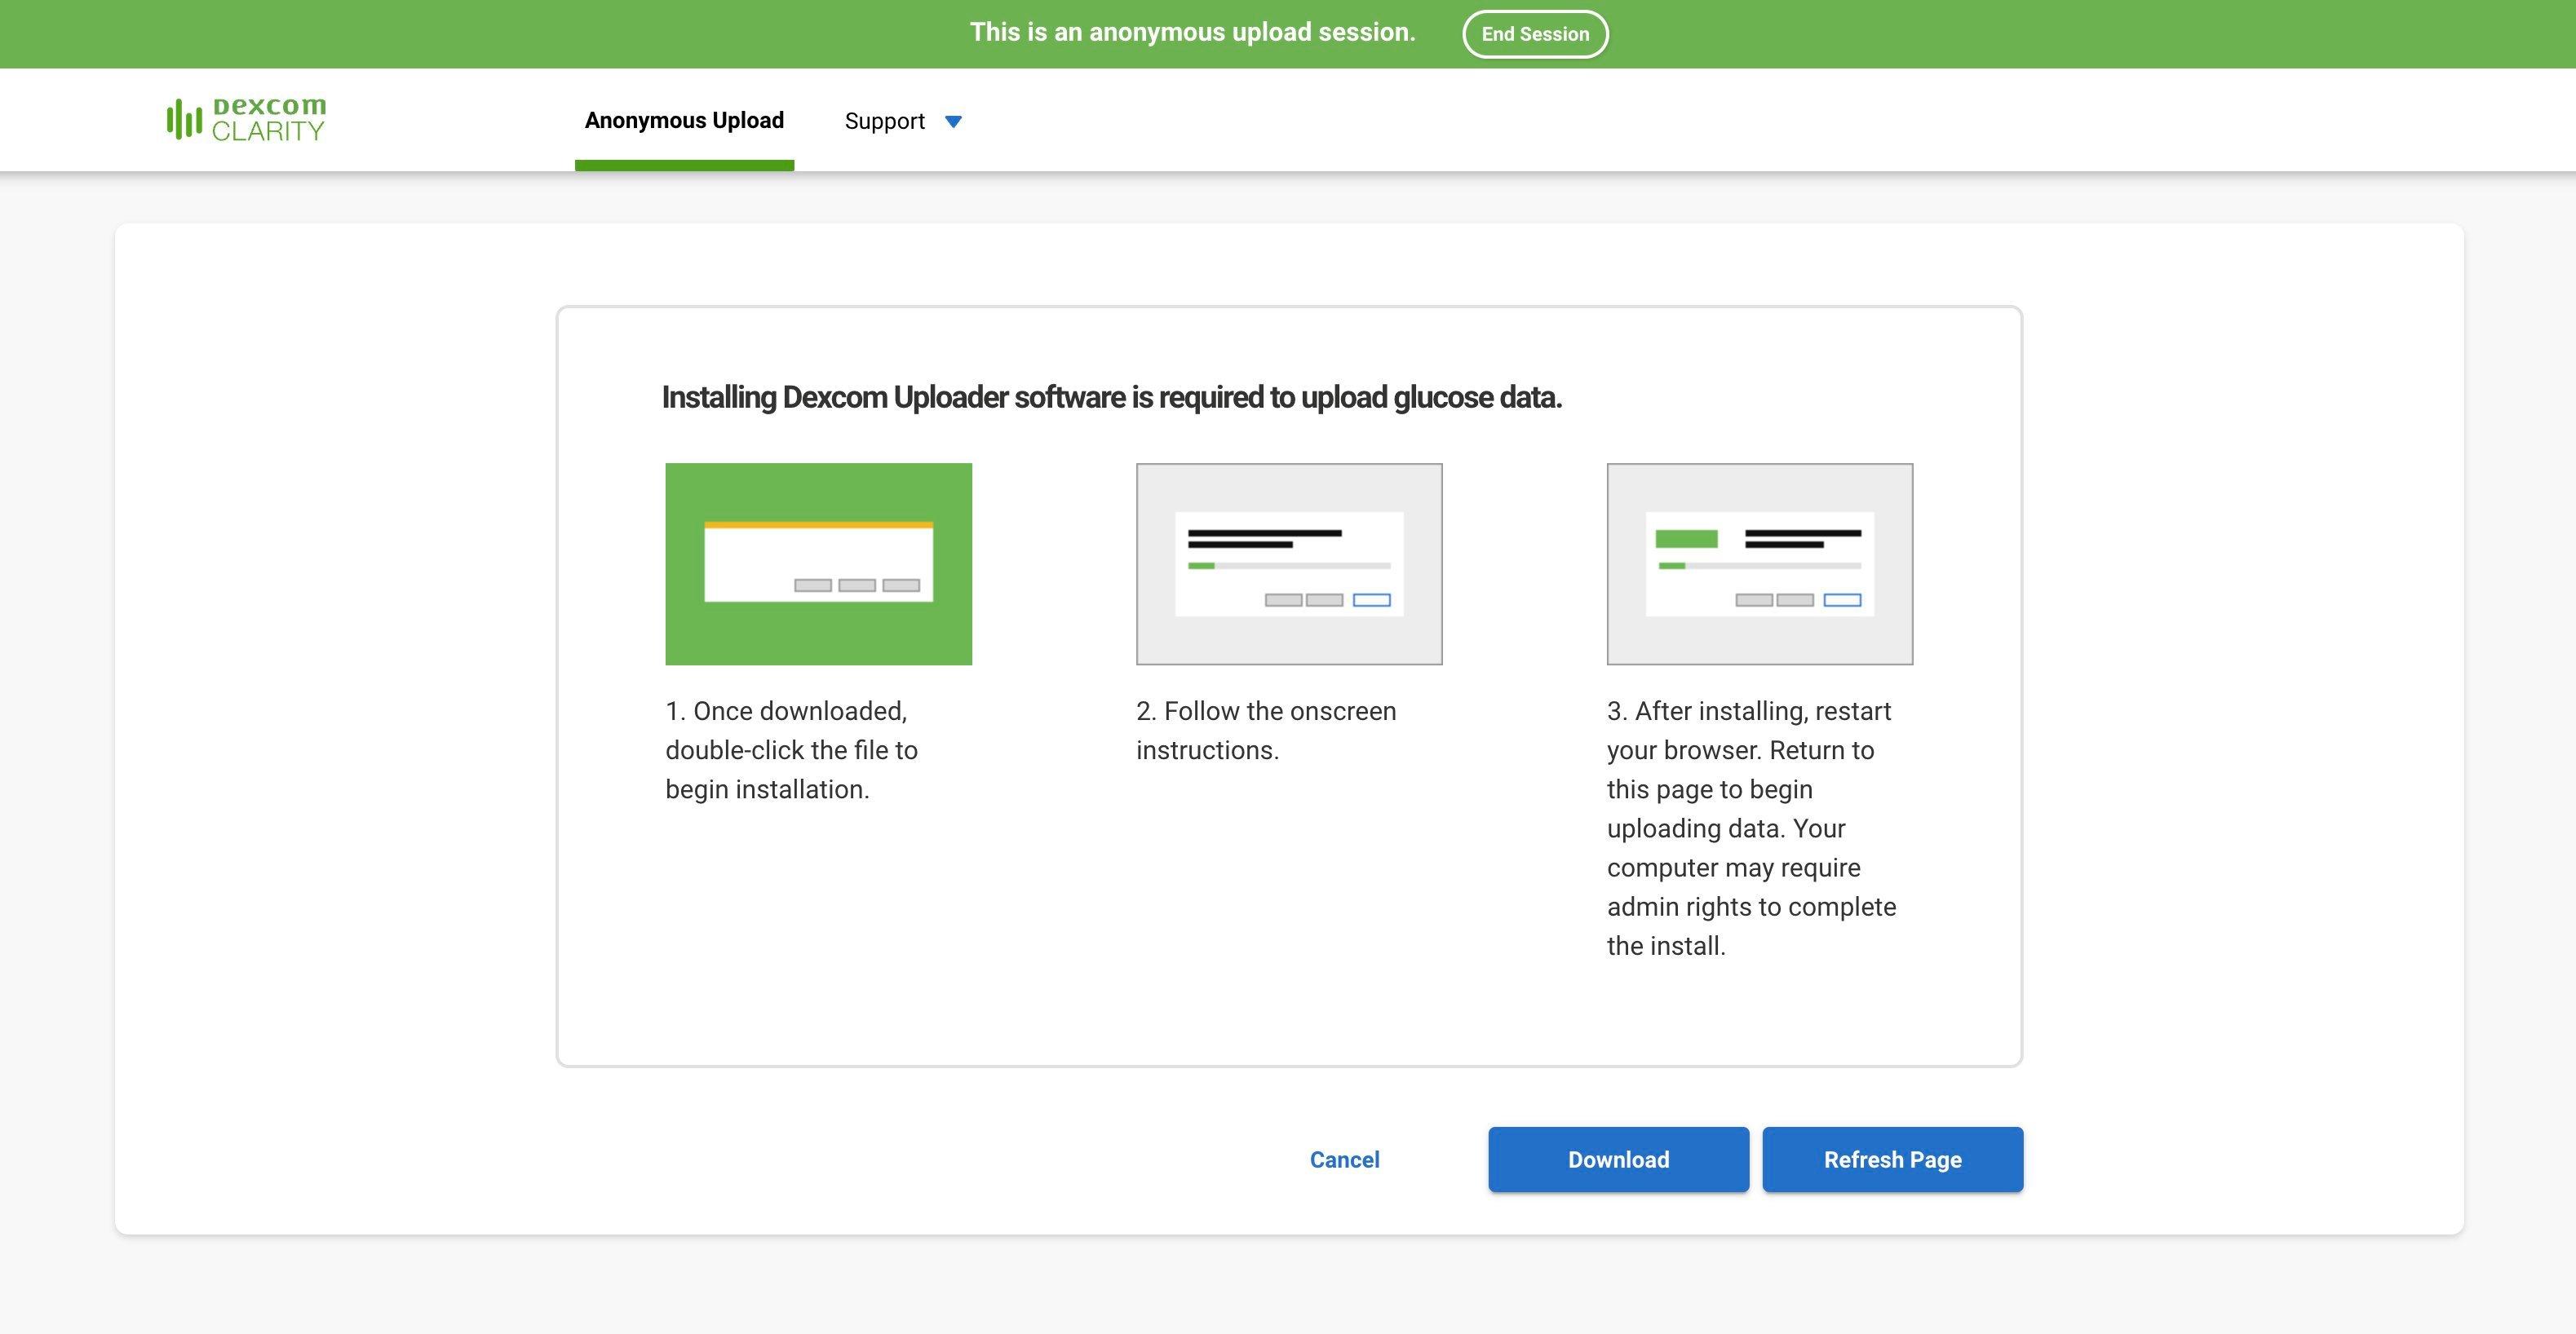Click the green step 1 download illustration
This screenshot has height=1334, width=2576.
click(x=818, y=563)
